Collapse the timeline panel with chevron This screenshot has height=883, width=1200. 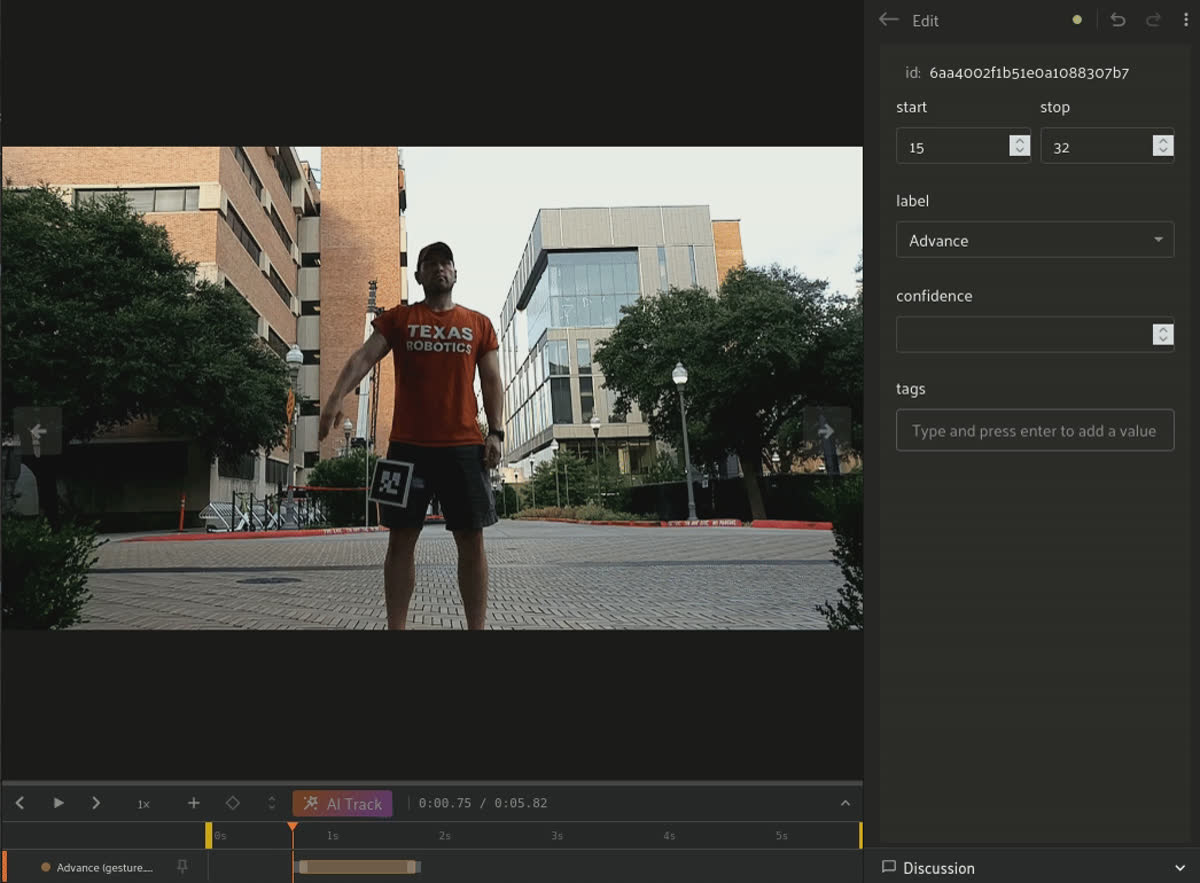coord(845,803)
